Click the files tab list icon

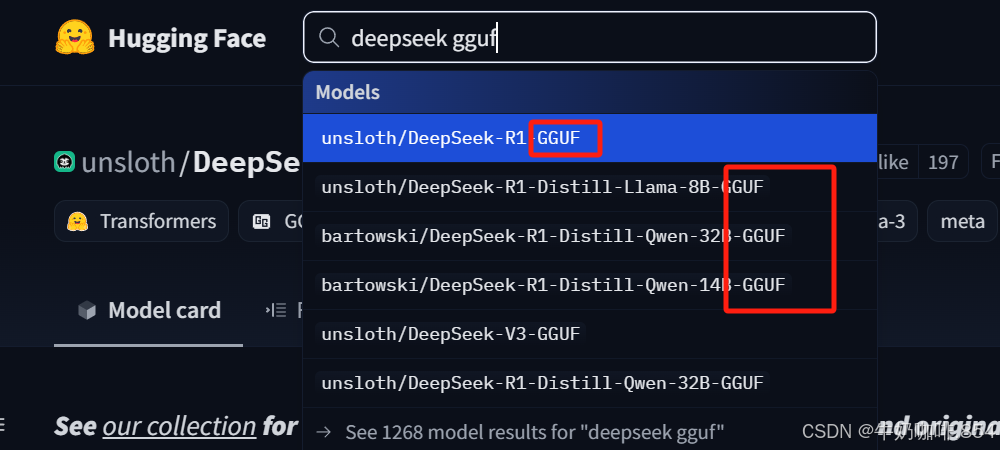tap(276, 311)
